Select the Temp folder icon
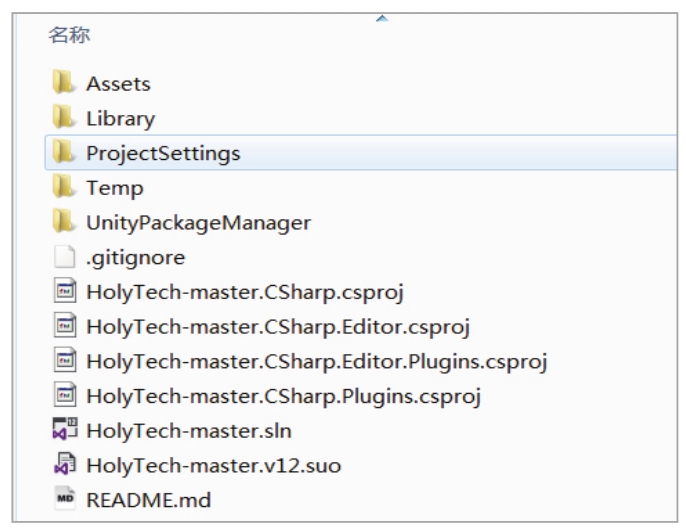This screenshot has width=686, height=530. tap(64, 186)
